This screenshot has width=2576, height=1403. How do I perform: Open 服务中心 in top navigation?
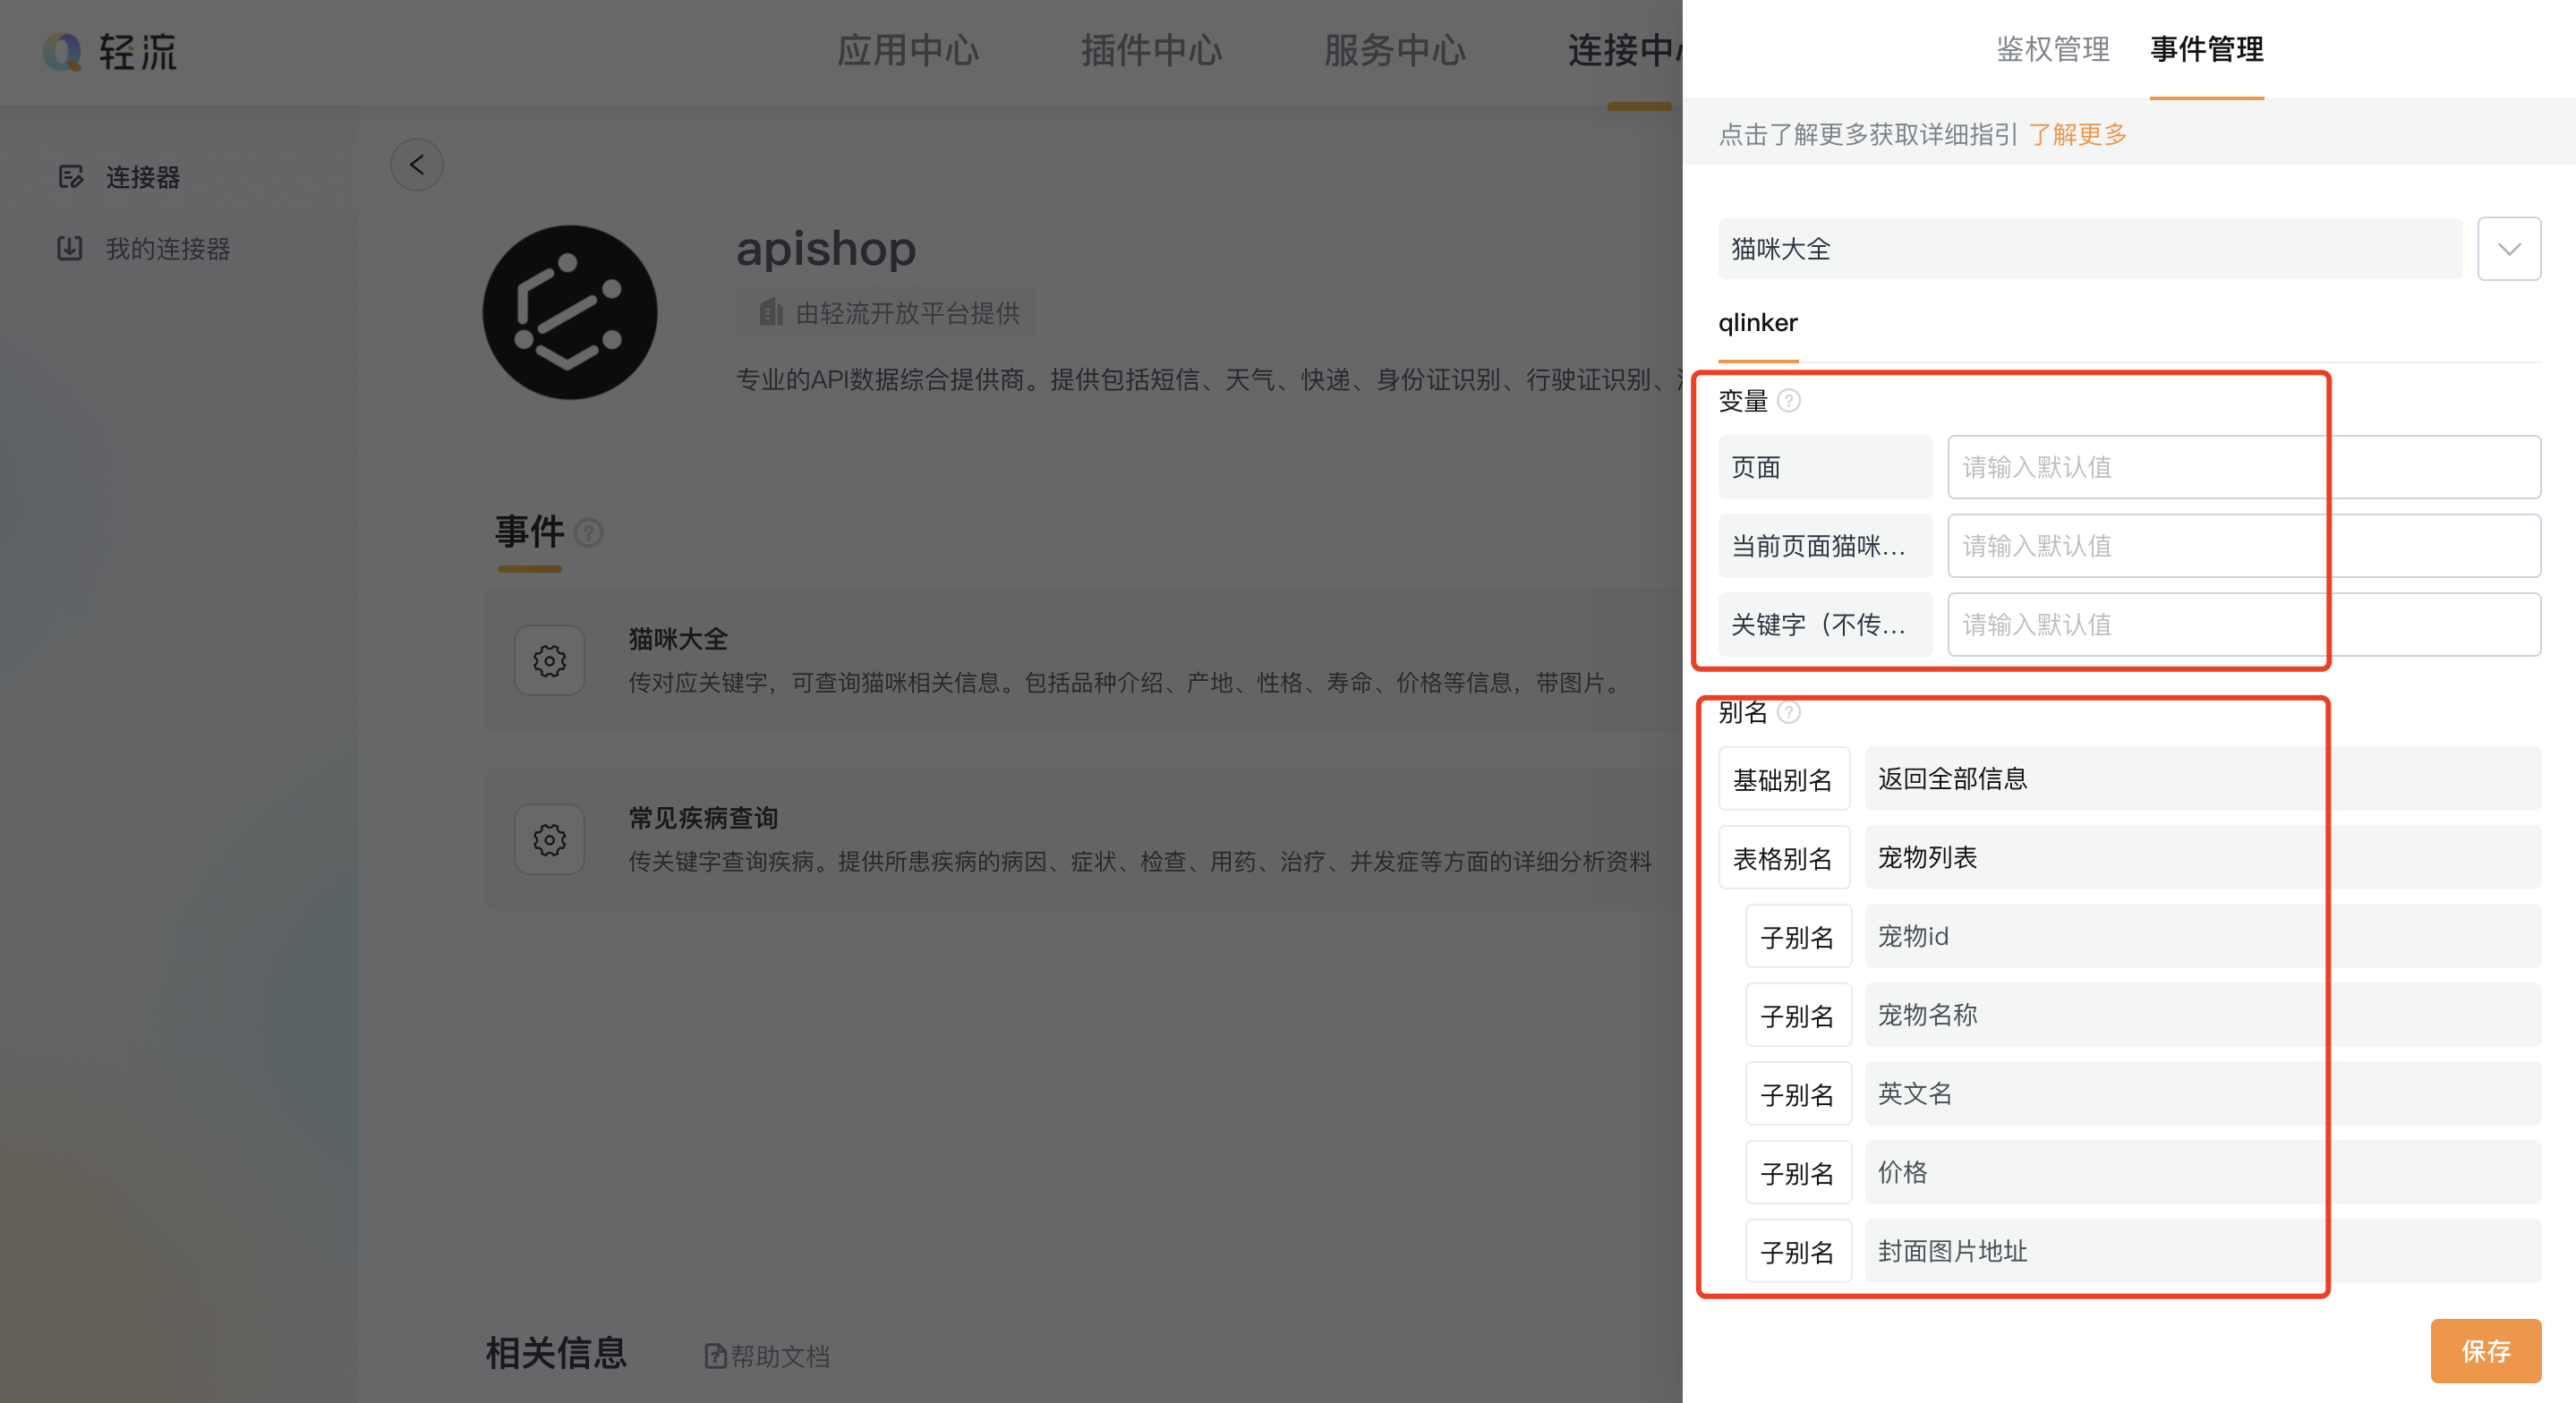pyautogui.click(x=1394, y=51)
